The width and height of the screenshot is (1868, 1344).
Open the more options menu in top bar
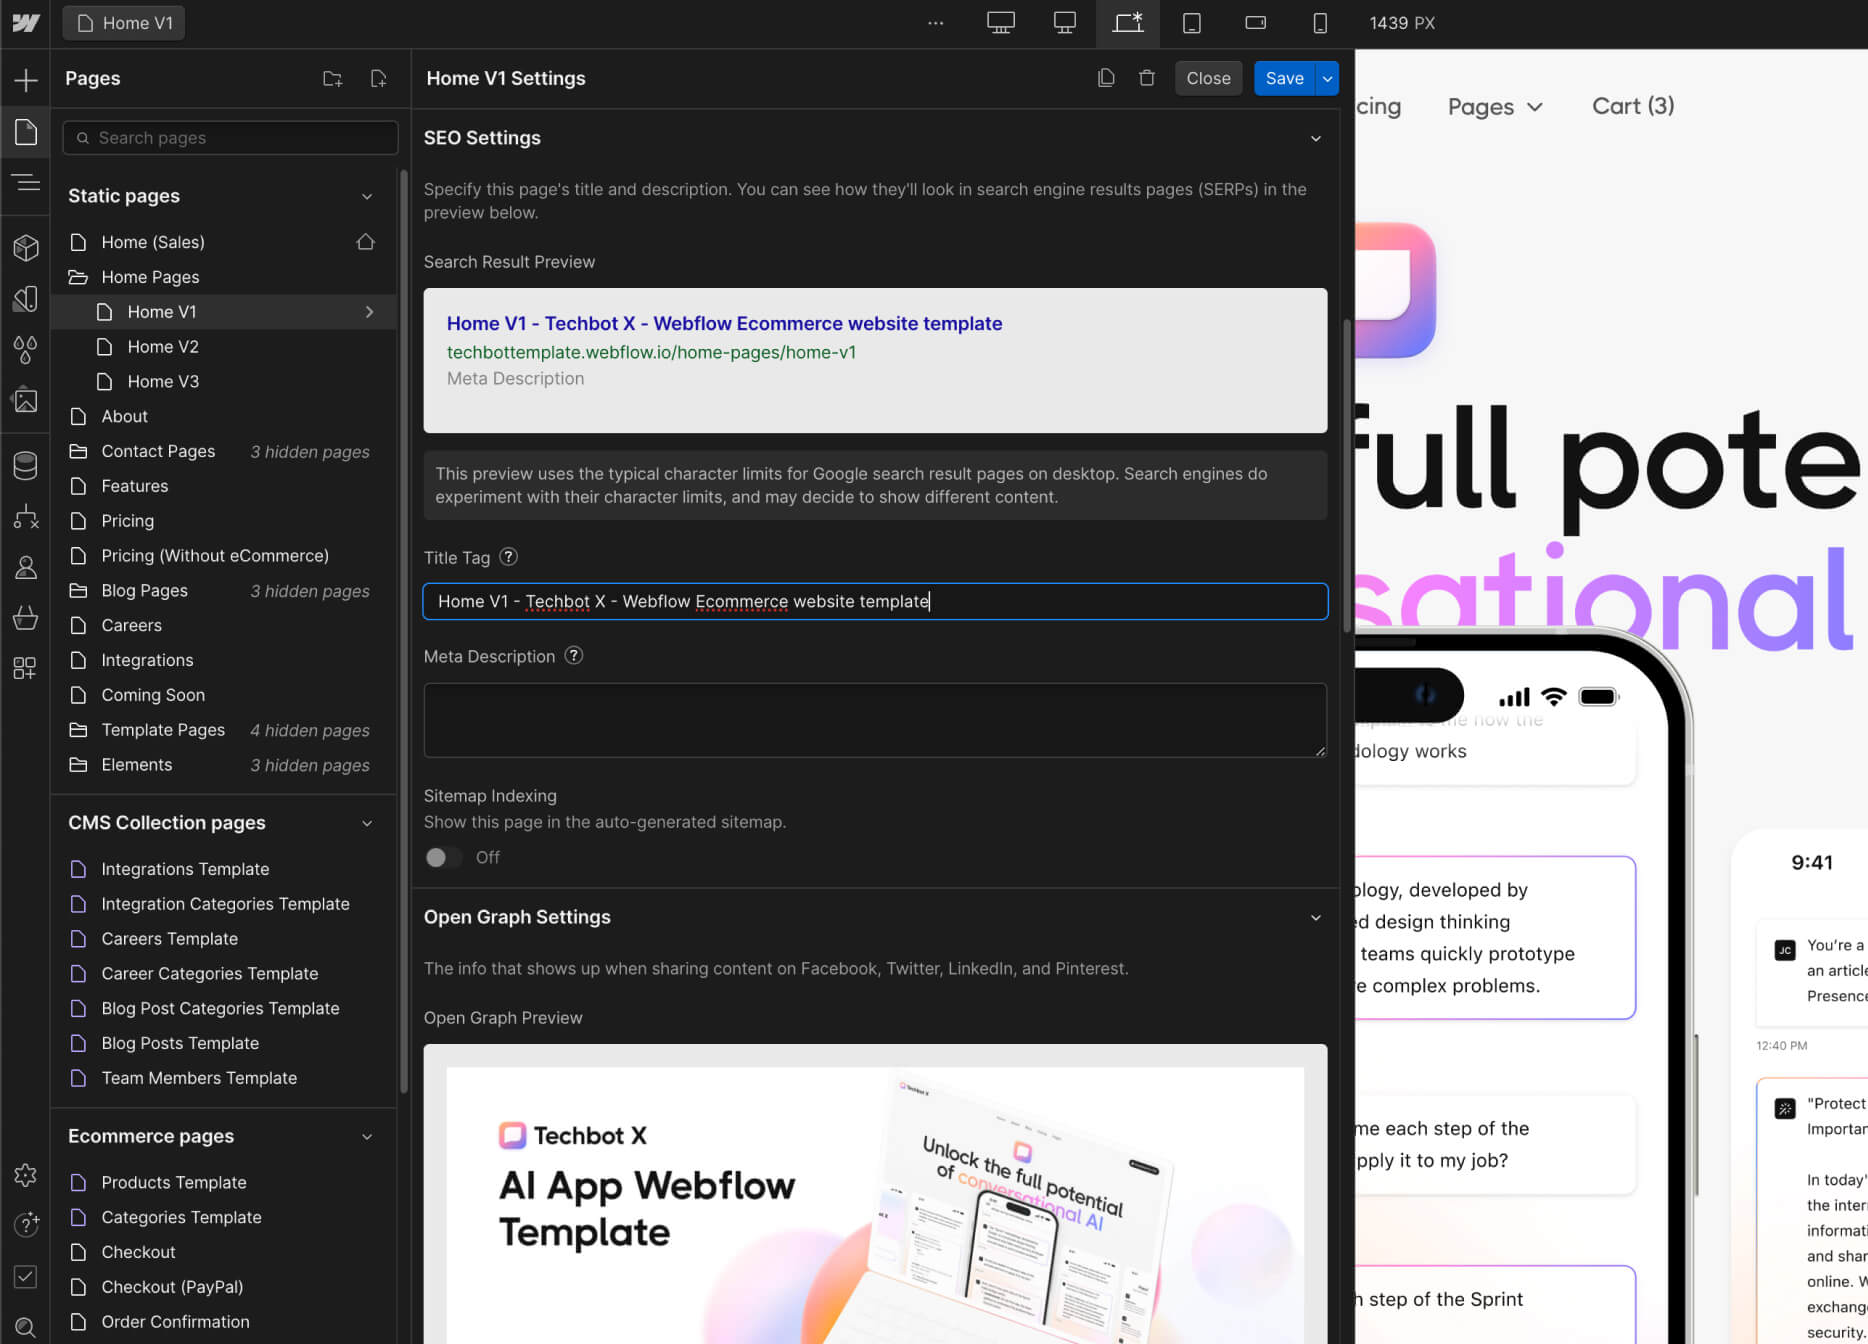point(936,22)
